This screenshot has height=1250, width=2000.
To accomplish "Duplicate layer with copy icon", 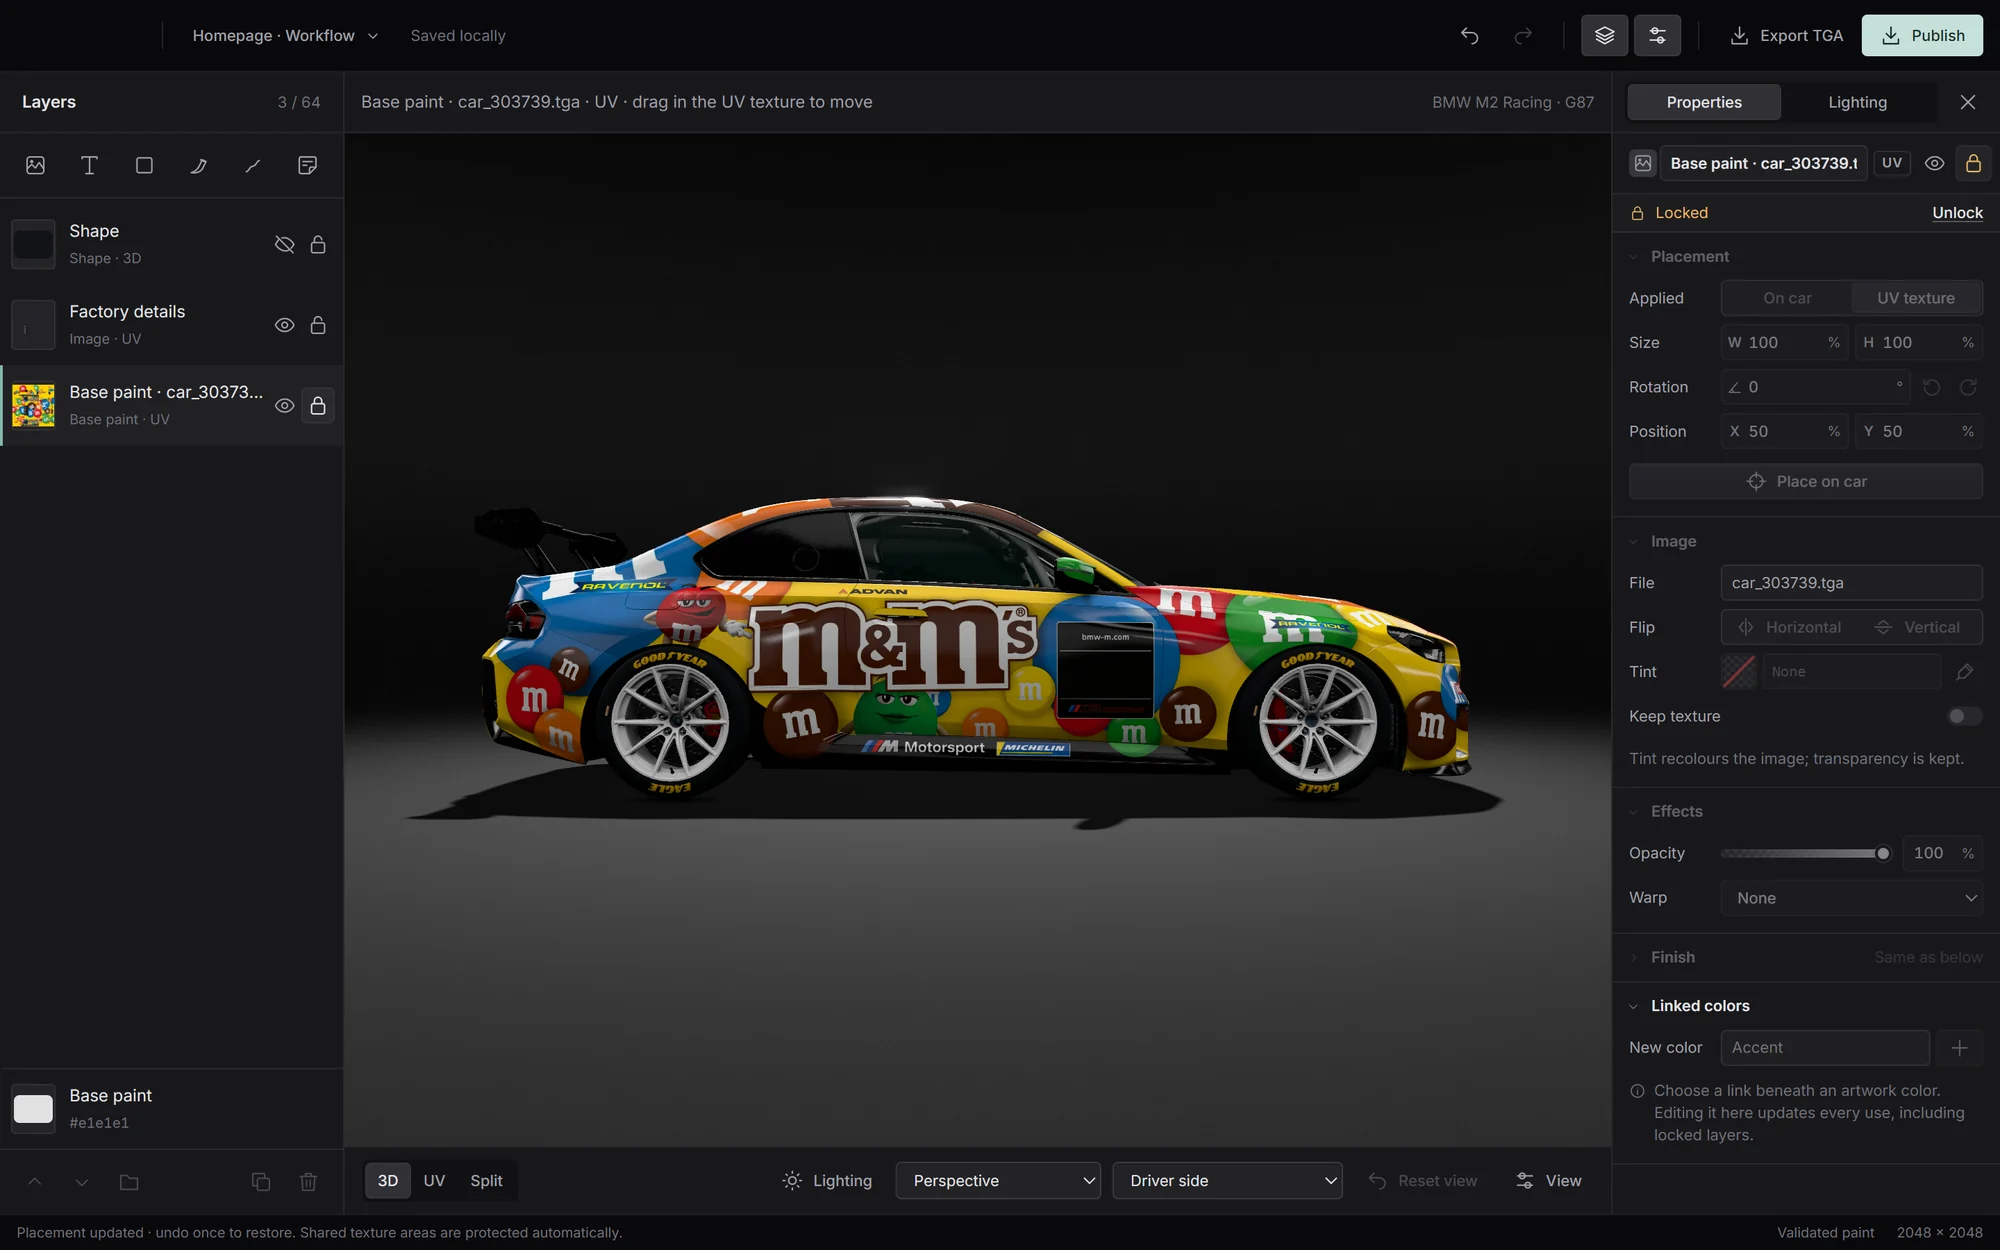I will click(x=261, y=1182).
